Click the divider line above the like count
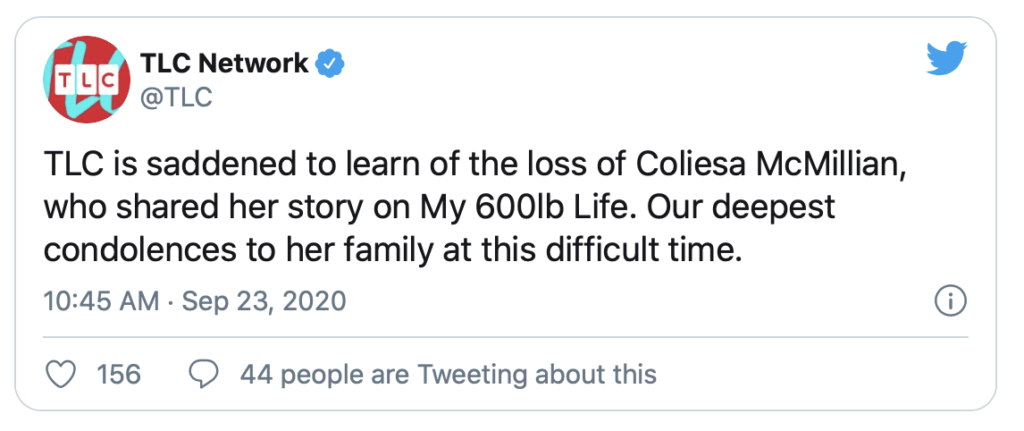Viewport: 1024px width, 431px height. click(x=506, y=338)
